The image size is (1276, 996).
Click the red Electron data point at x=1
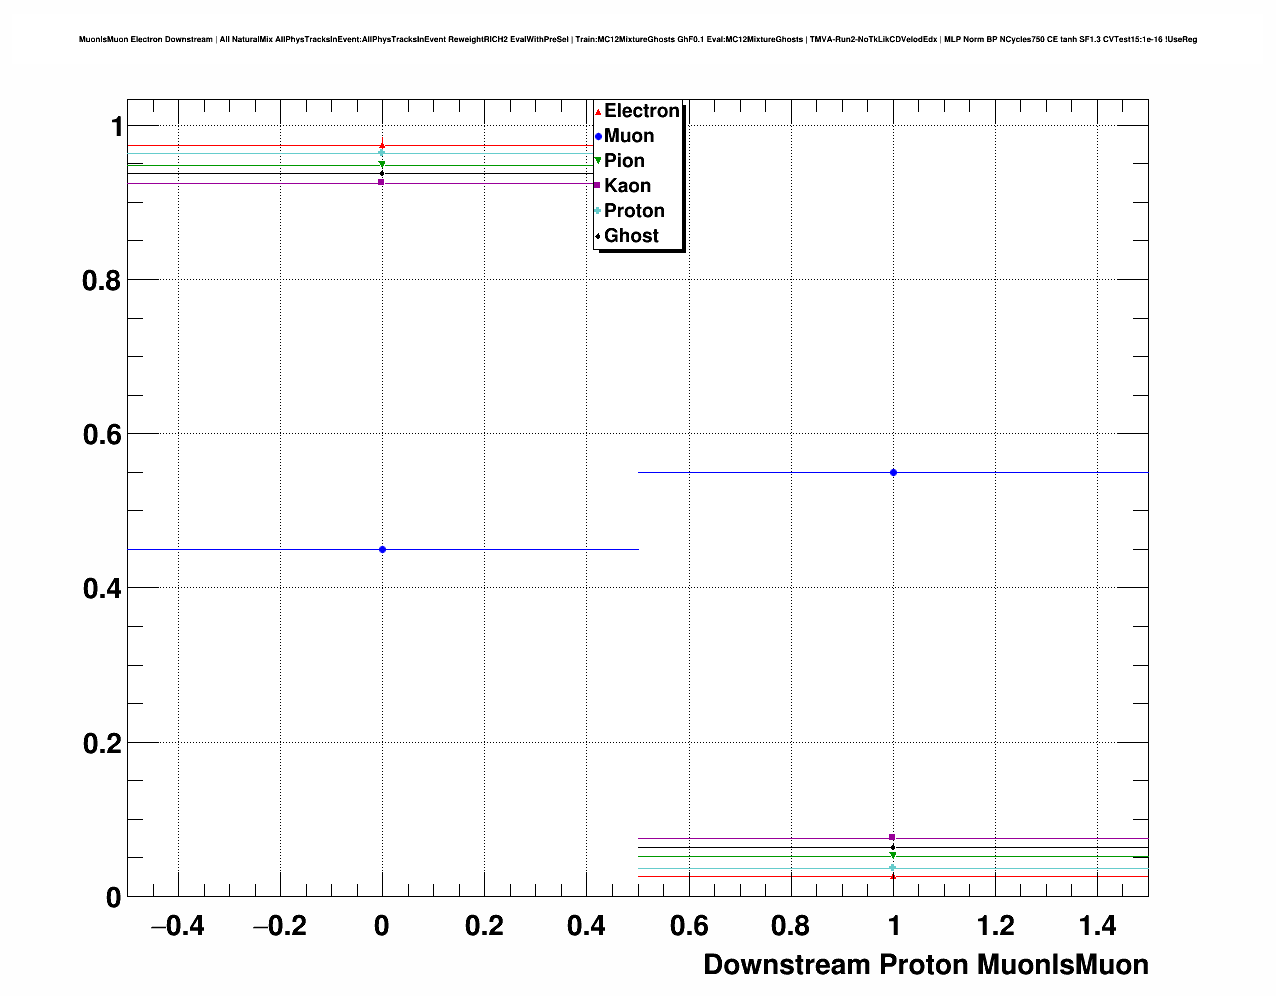click(893, 876)
